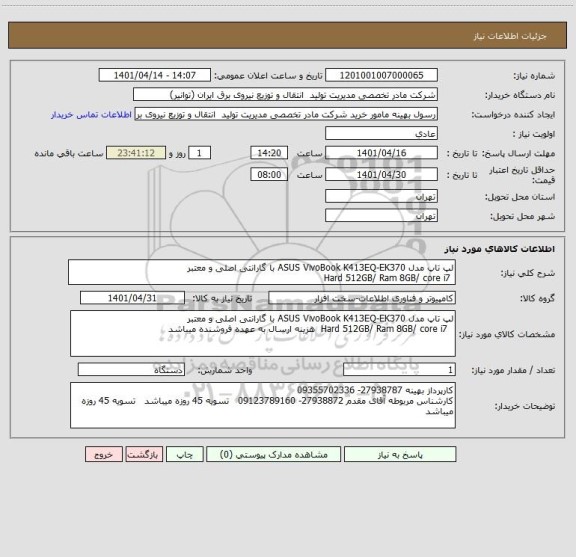576x557 pixels.
Task: Click the remaining days field showing 1
Action: coord(199,153)
